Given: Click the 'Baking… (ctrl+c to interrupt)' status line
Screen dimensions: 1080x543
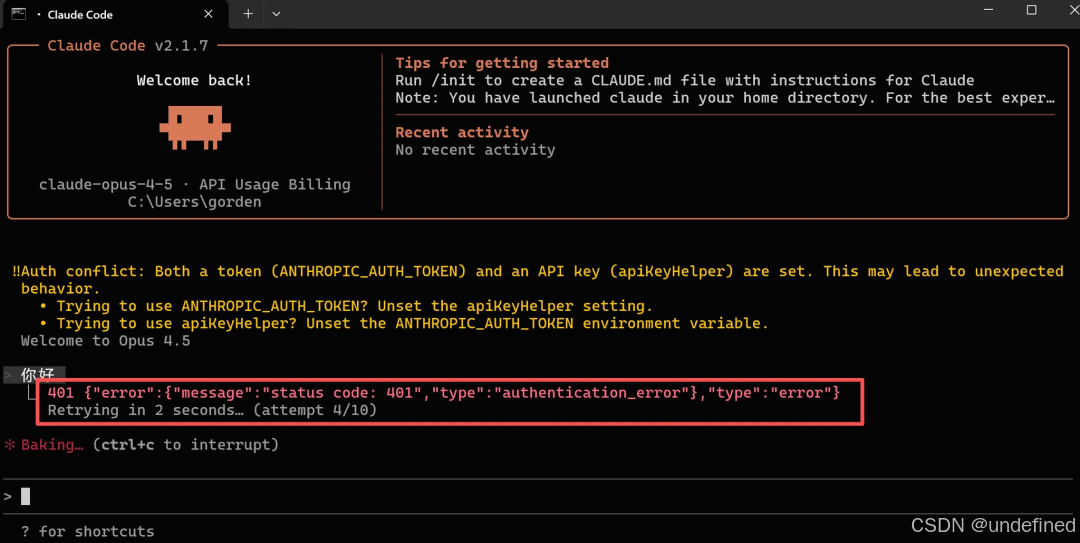Looking at the screenshot, I should (x=141, y=445).
